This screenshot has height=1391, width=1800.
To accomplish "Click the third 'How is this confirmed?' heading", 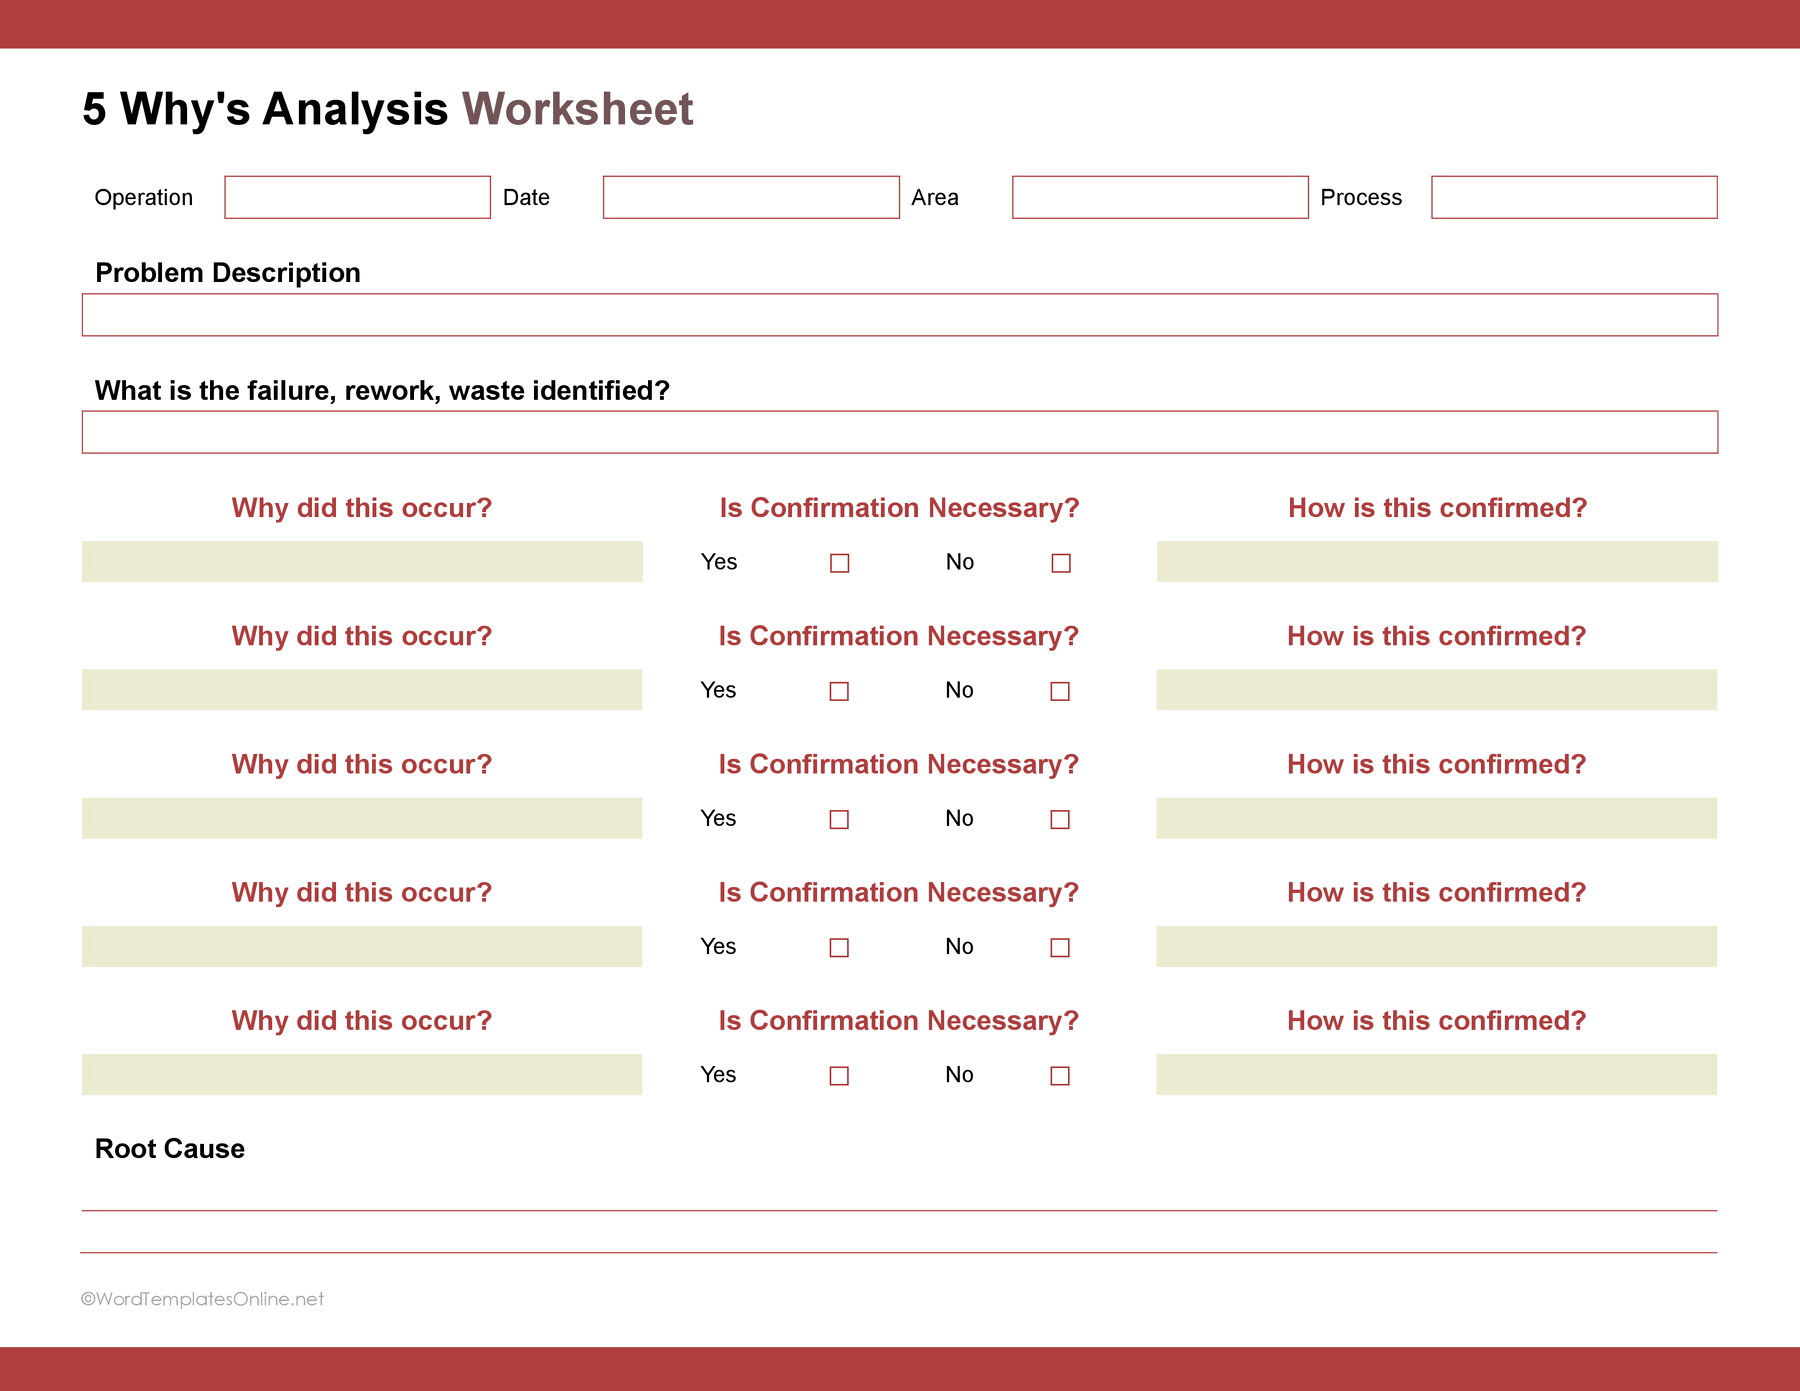I will coord(1437,764).
